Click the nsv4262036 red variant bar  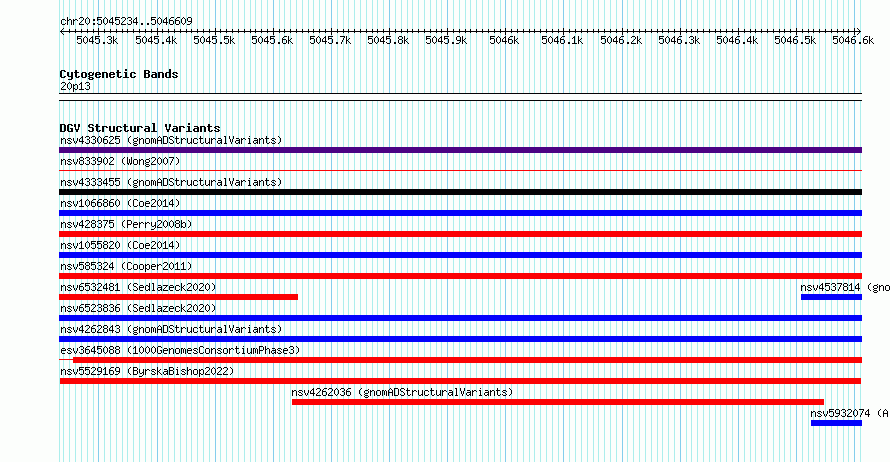pyautogui.click(x=558, y=402)
